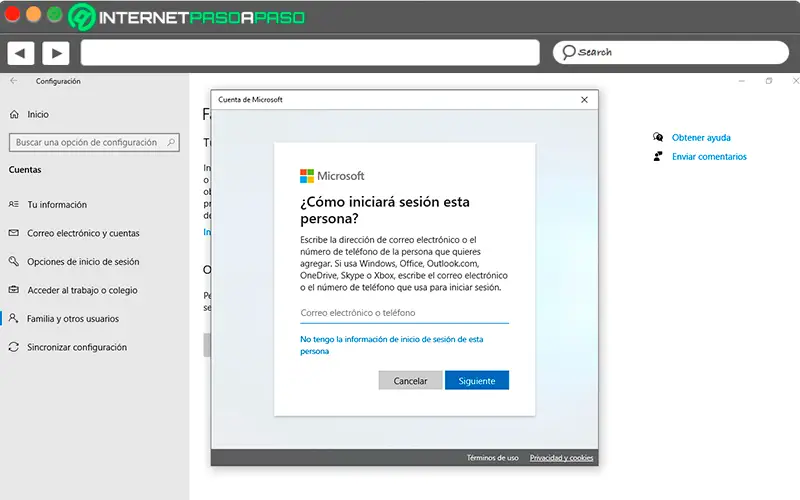Click the envelope icon for Correo electrónico
This screenshot has width=800, height=500.
[14, 233]
